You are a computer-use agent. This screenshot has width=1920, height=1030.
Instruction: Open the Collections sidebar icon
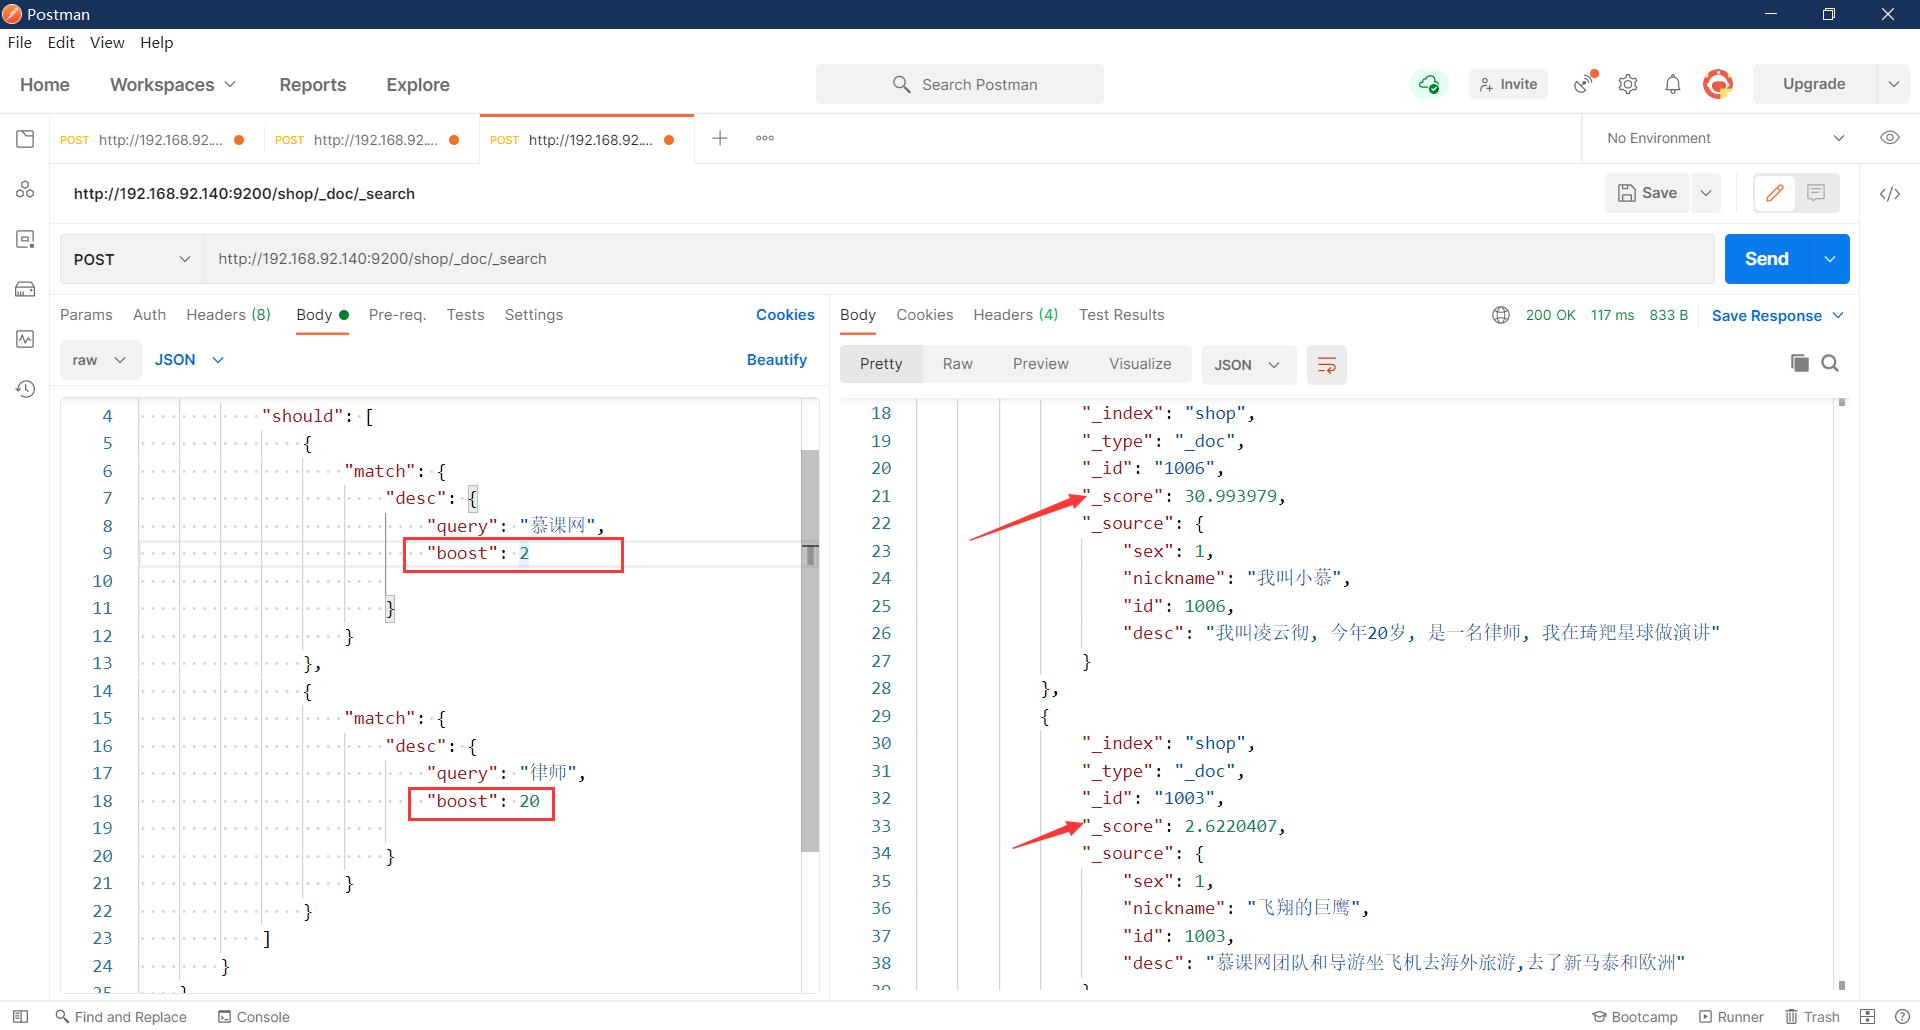(25, 139)
